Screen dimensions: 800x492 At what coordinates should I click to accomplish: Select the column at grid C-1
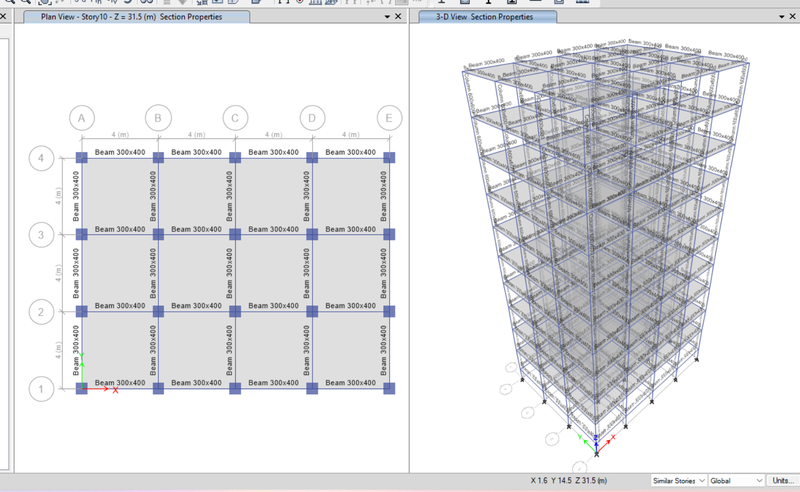(235, 388)
